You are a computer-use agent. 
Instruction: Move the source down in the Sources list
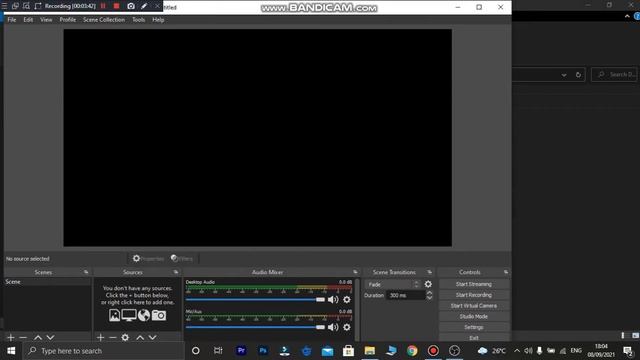pos(152,338)
